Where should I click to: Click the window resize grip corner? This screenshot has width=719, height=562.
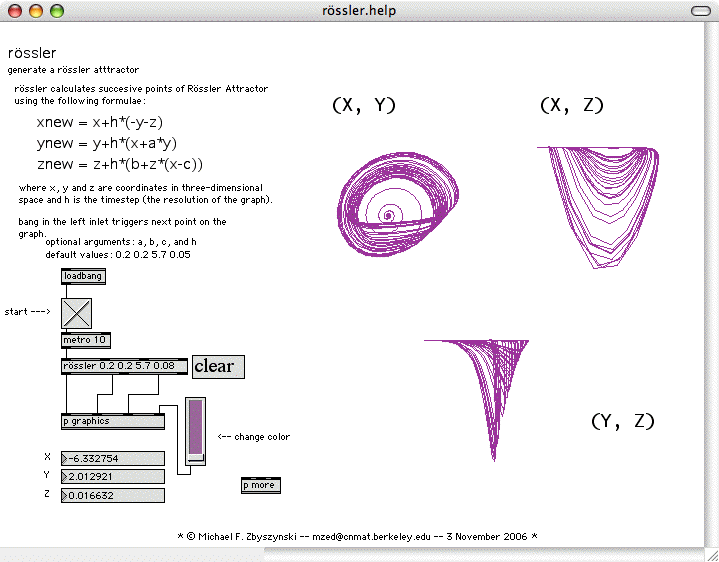[712, 555]
